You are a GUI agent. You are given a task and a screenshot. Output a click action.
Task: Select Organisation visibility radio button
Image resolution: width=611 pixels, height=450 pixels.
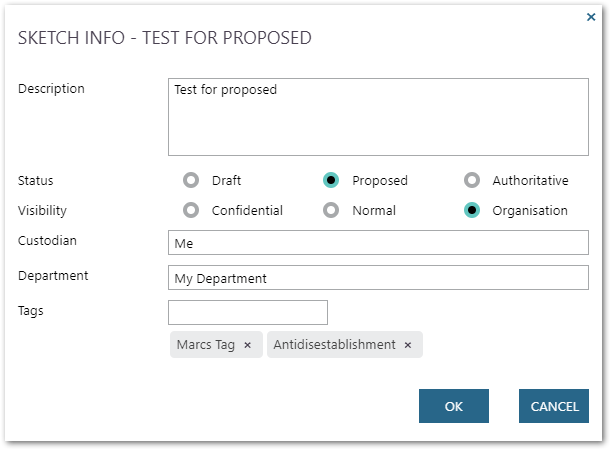471,210
